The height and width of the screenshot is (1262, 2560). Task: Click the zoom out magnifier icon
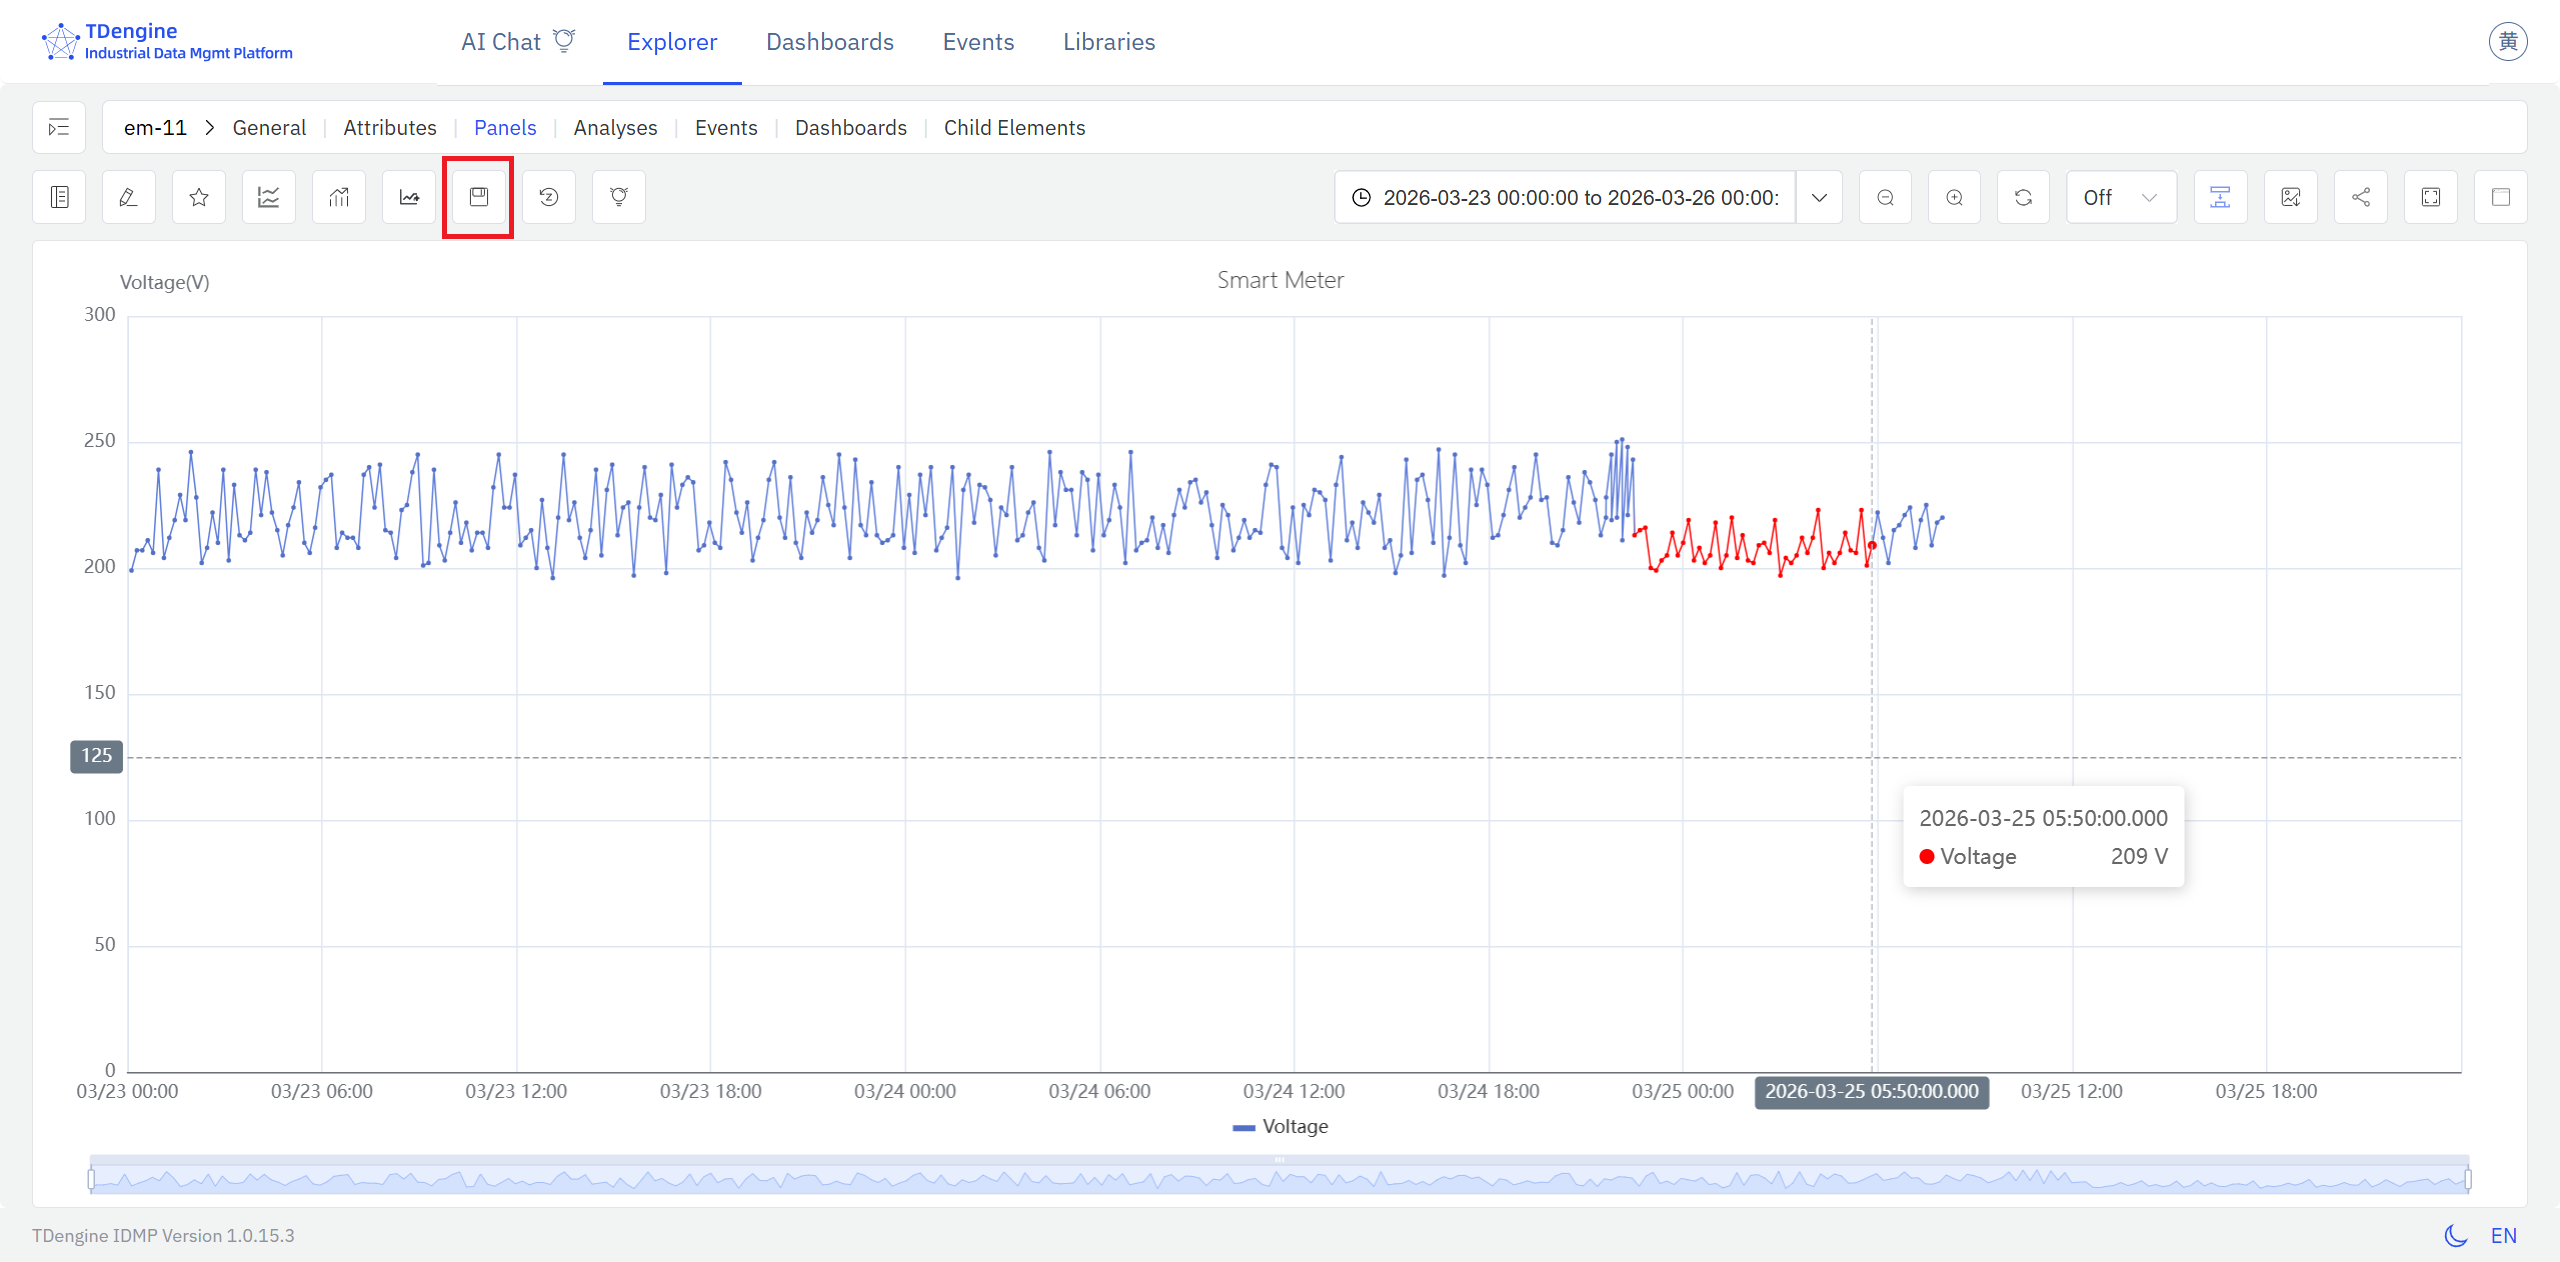tap(1885, 197)
